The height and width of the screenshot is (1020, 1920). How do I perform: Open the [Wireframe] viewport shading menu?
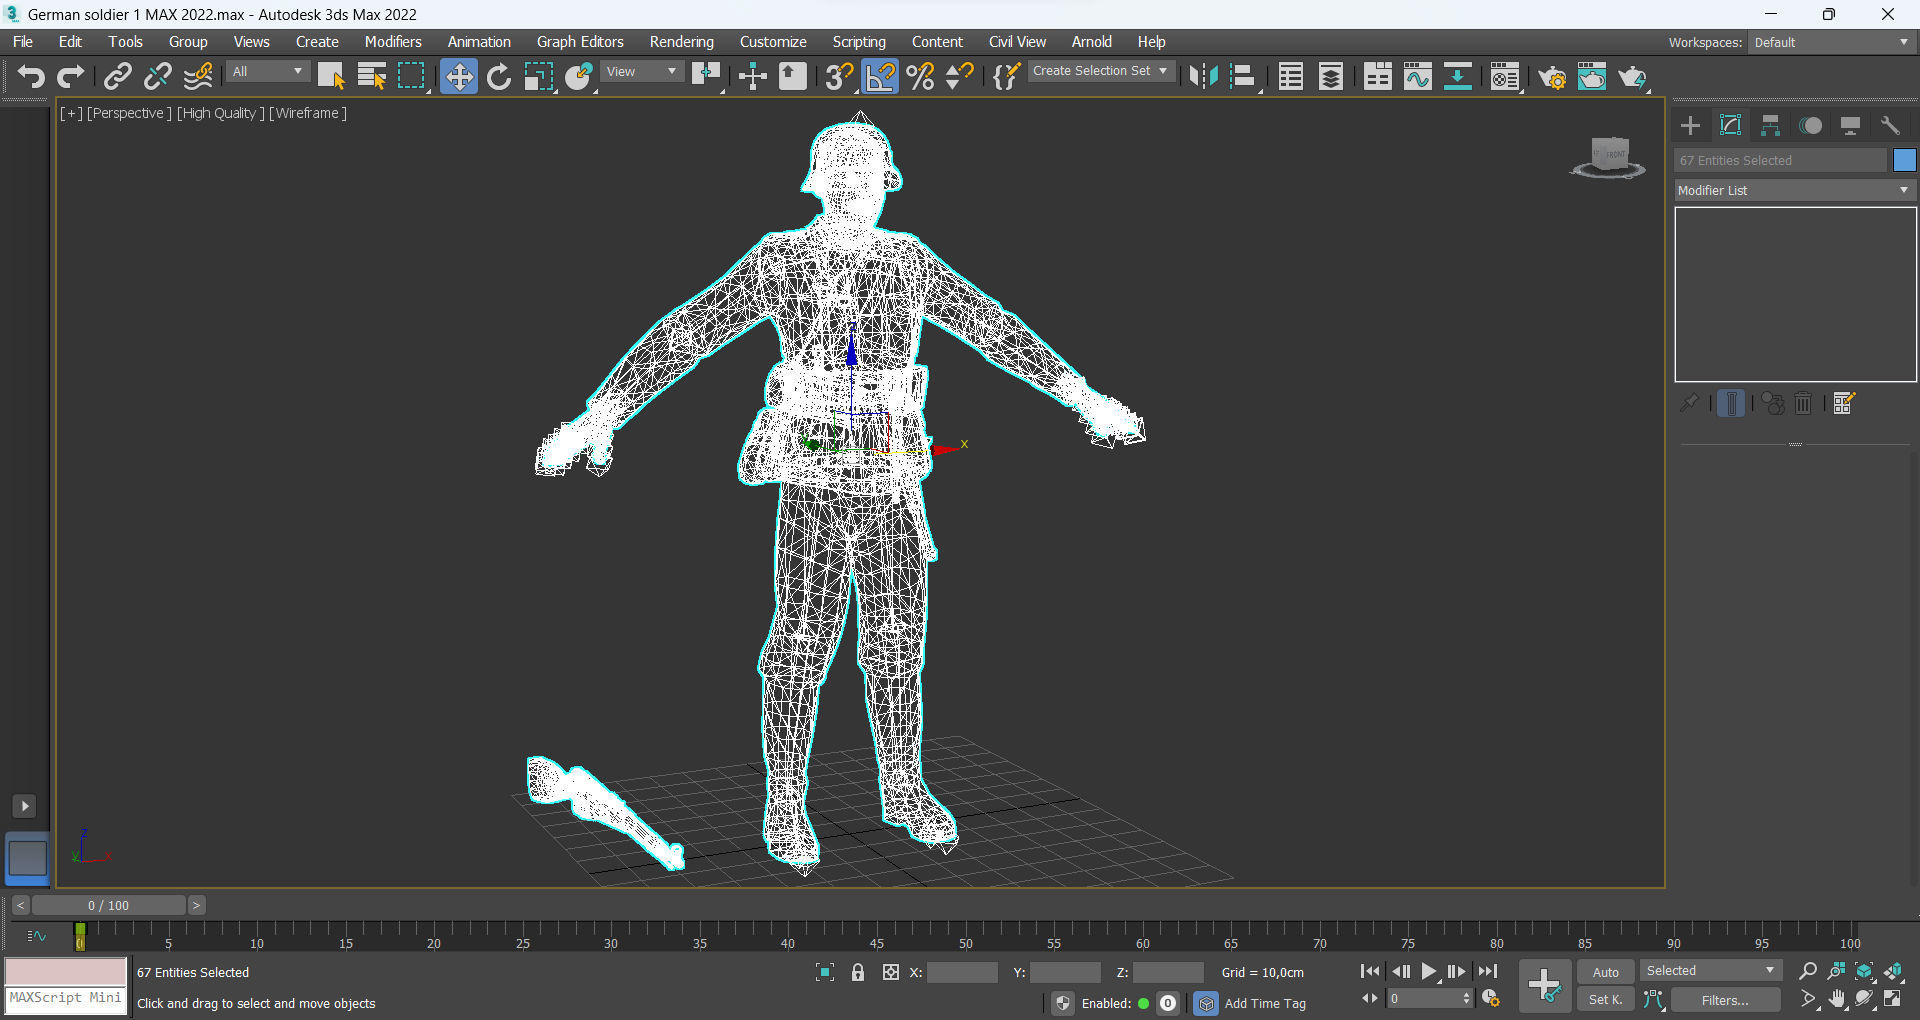(x=308, y=113)
